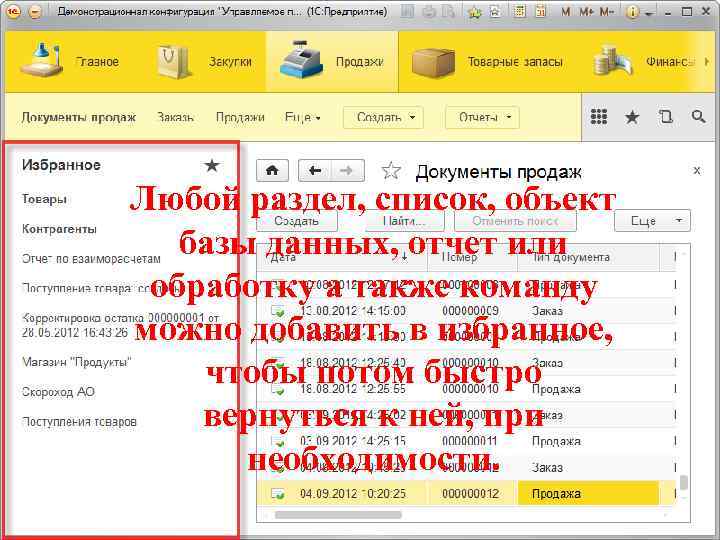The image size is (720, 540).
Task: Open the history icon in tools panel
Action: 665,117
